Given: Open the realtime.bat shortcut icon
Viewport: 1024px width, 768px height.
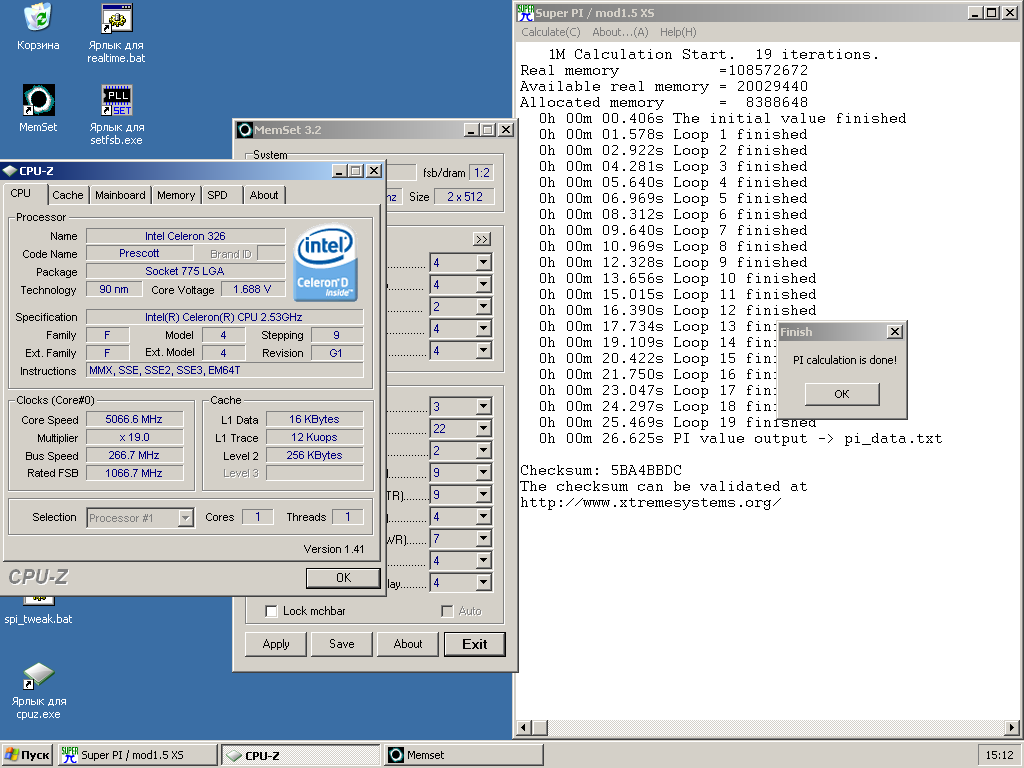Looking at the screenshot, I should click(116, 18).
